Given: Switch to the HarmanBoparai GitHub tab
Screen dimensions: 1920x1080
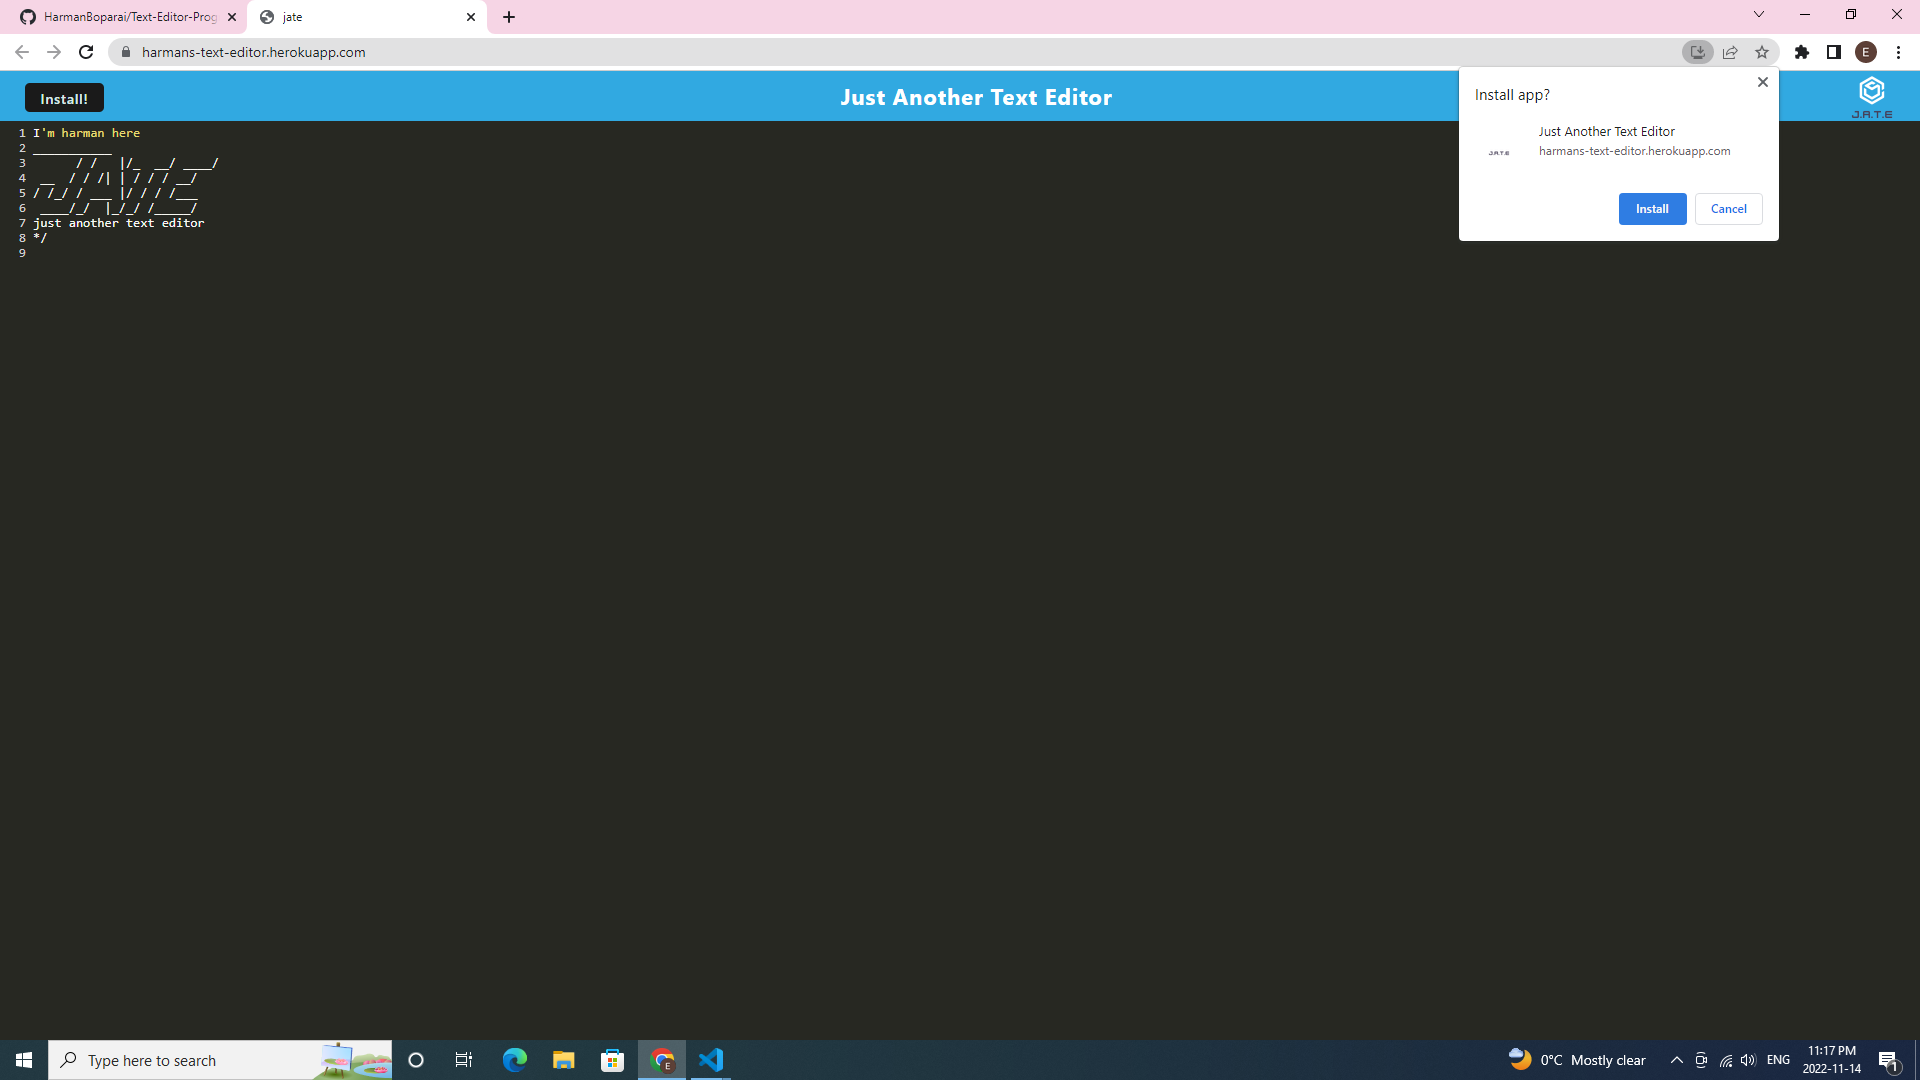Looking at the screenshot, I should click(x=130, y=17).
